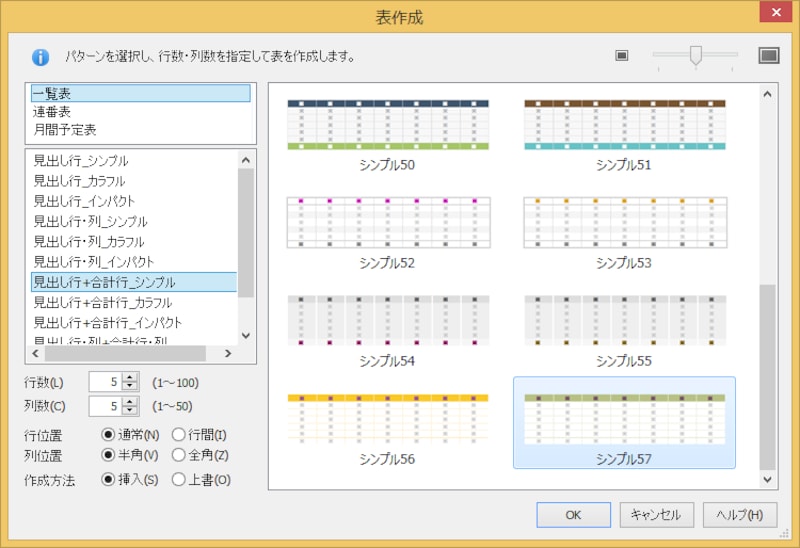Increase the 行数 row count spinner
This screenshot has width=800, height=548.
[129, 377]
